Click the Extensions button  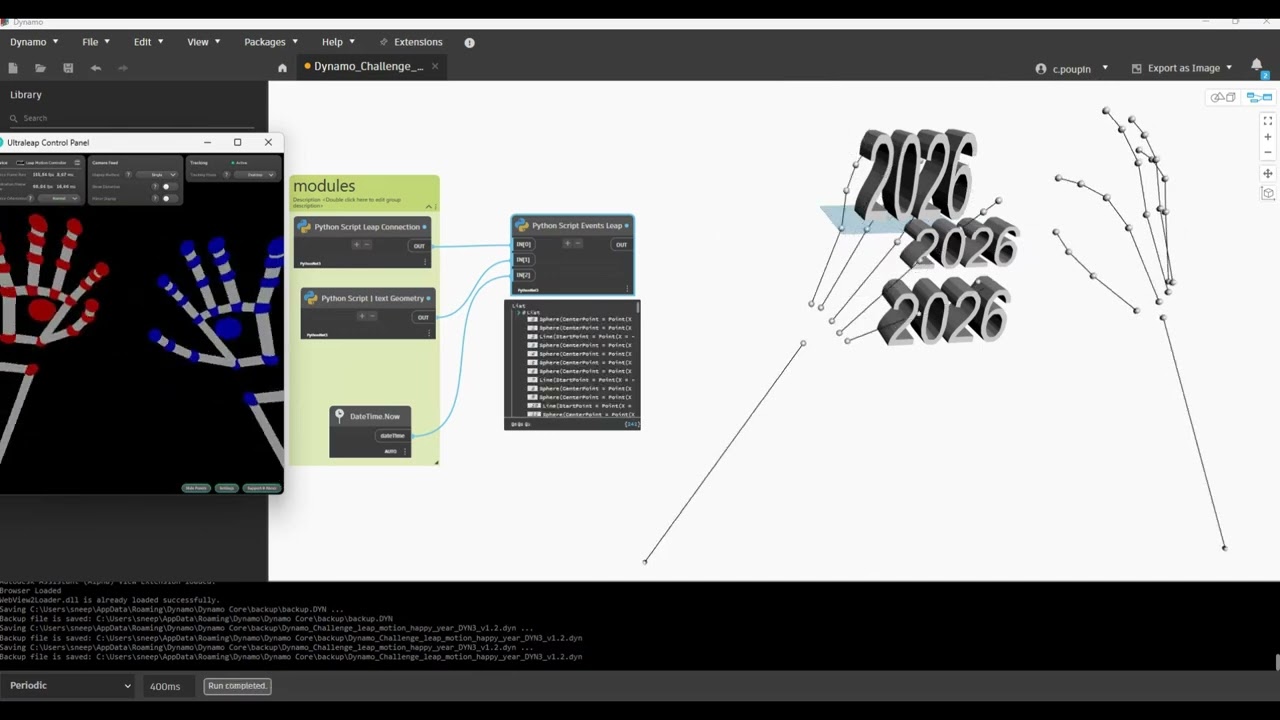click(411, 42)
